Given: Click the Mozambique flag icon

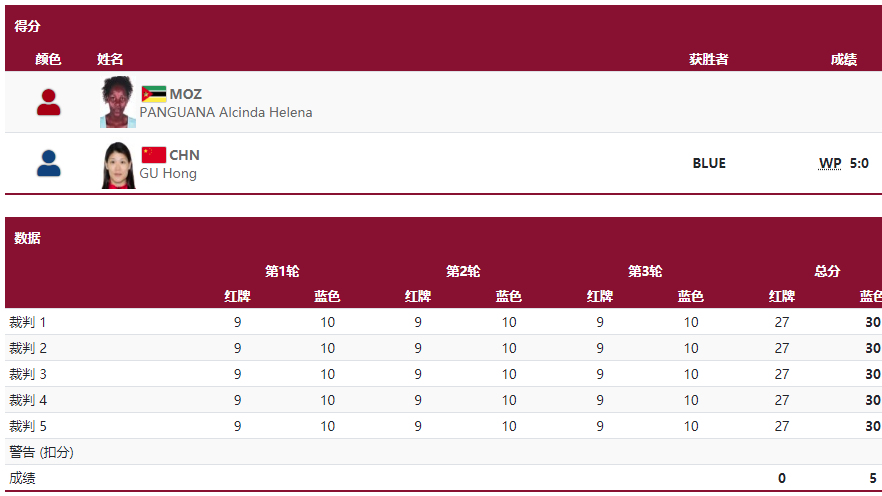Looking at the screenshot, I should [154, 94].
